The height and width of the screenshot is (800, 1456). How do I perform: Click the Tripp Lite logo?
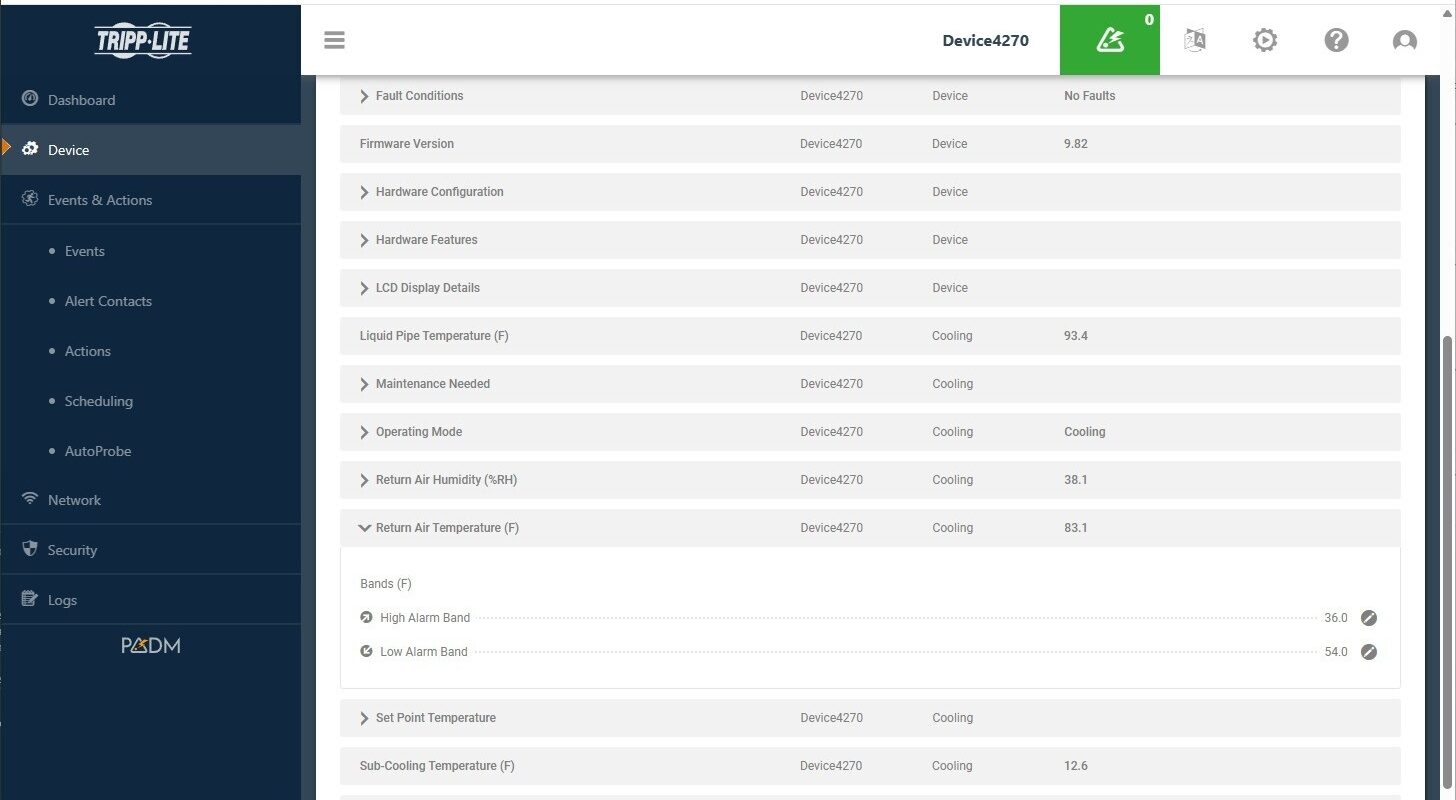[143, 41]
